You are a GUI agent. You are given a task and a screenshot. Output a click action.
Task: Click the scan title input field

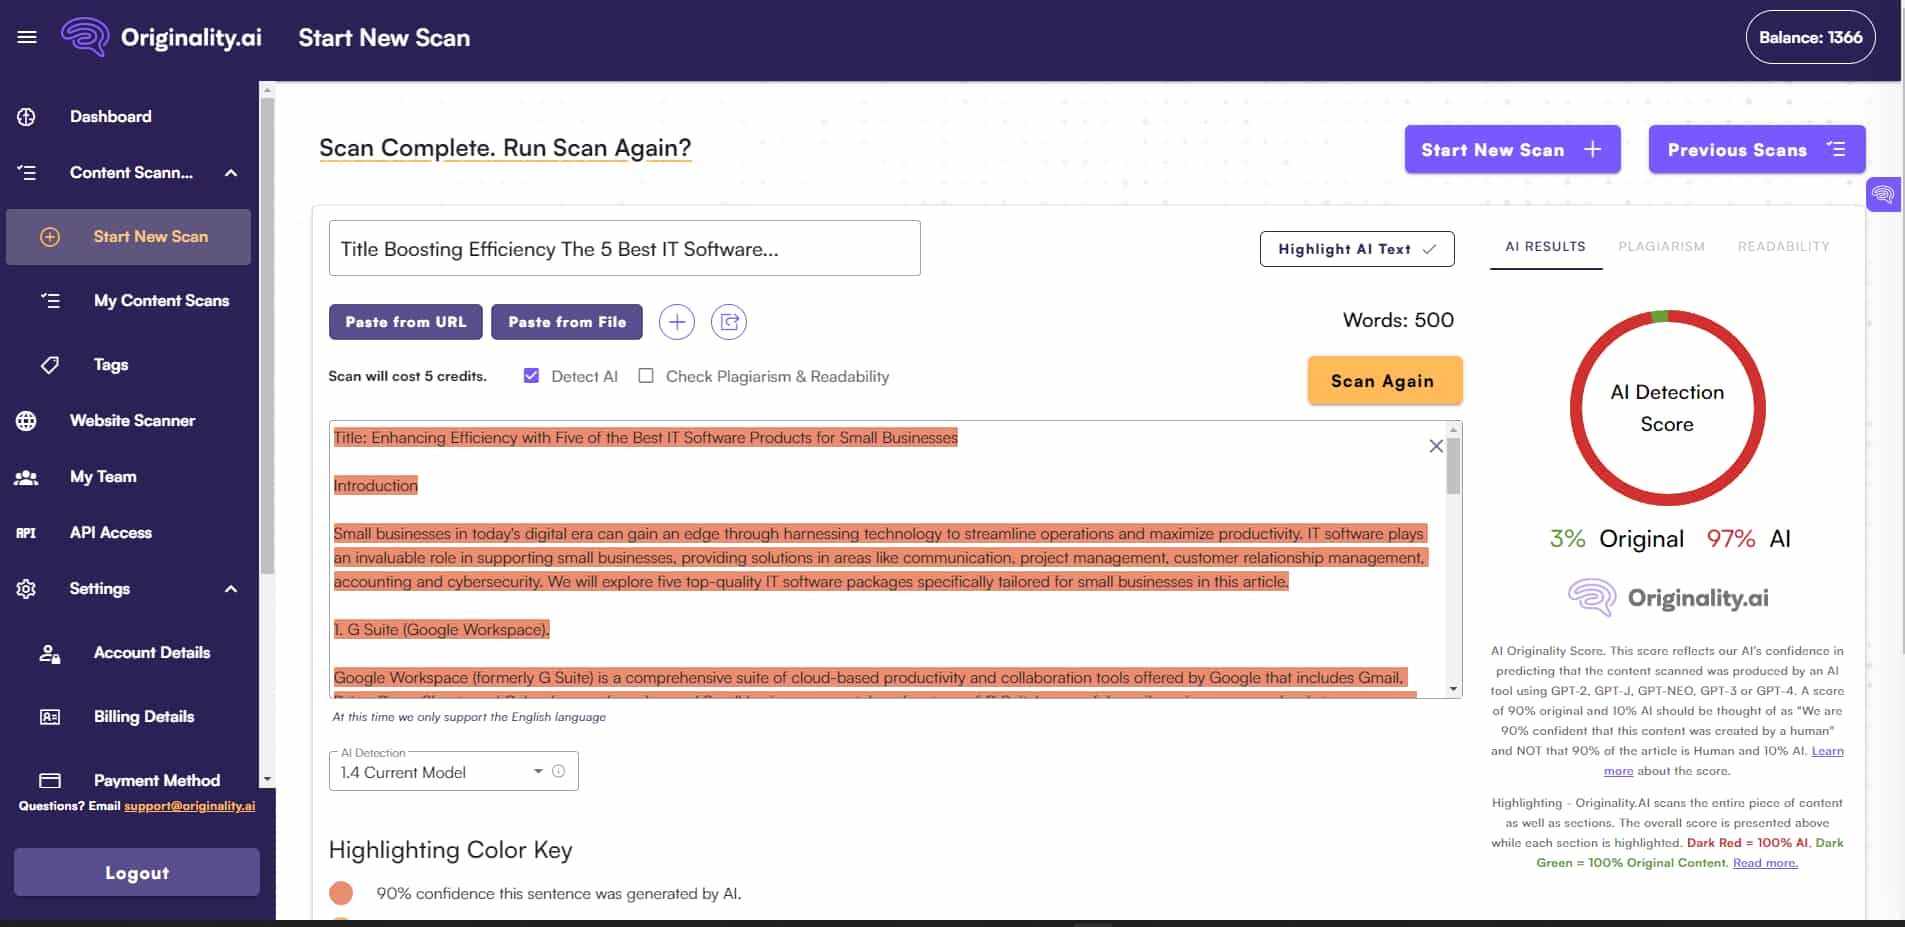tap(624, 248)
